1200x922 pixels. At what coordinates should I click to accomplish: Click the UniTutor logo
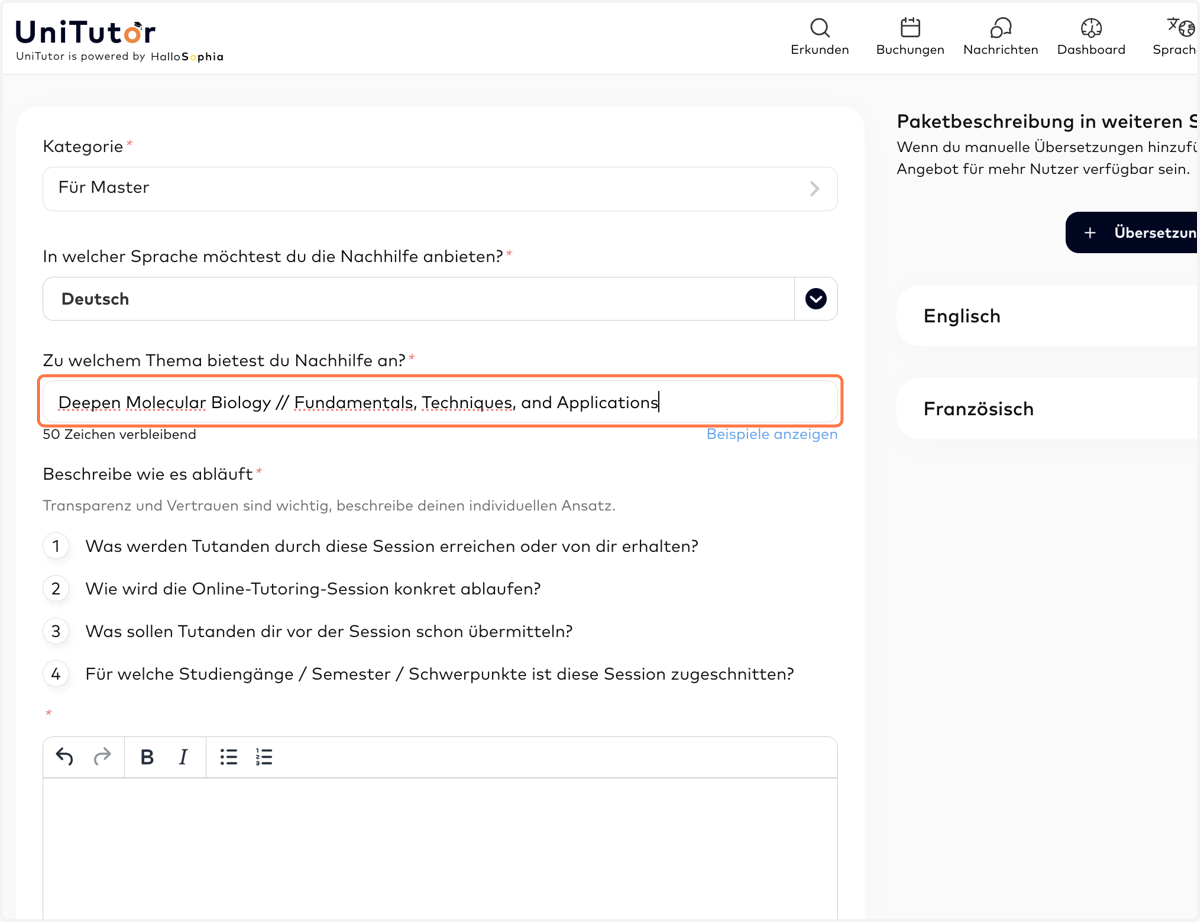point(86,32)
